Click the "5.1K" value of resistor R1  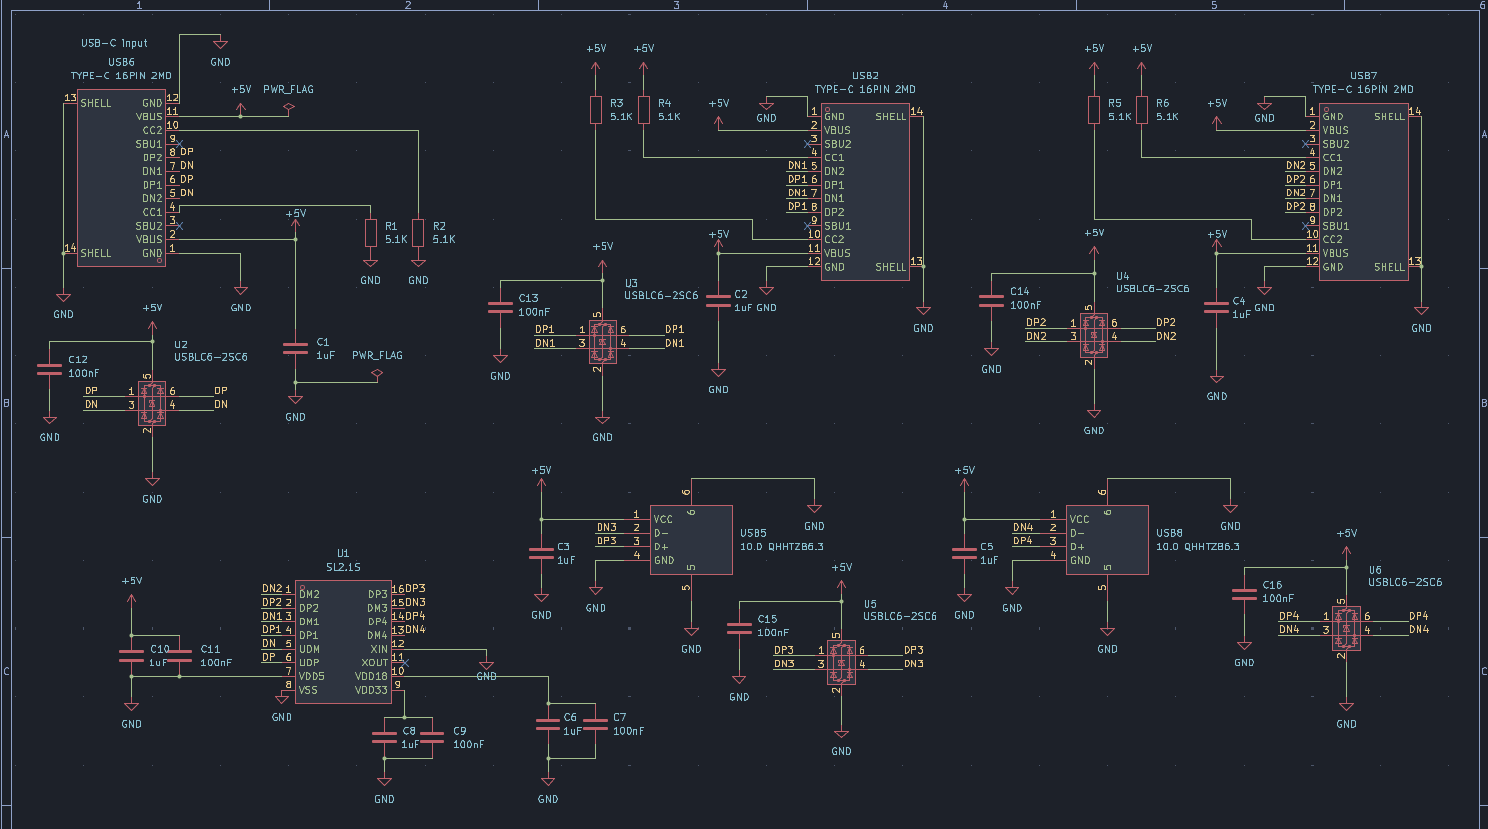pyautogui.click(x=396, y=239)
